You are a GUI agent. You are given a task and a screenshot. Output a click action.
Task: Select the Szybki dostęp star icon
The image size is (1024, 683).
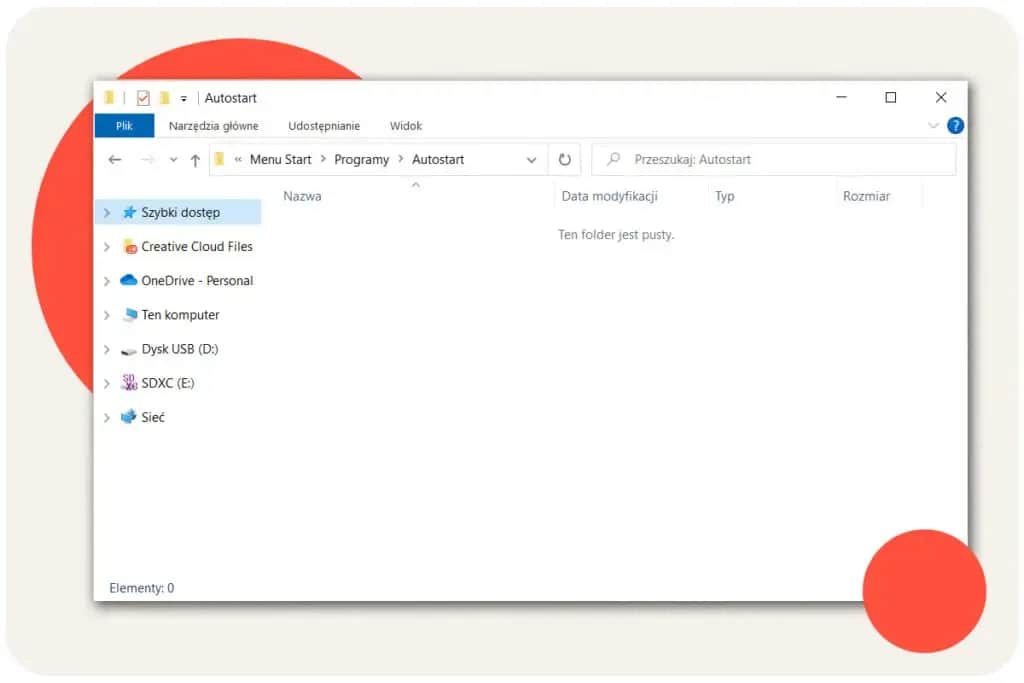[x=131, y=212]
